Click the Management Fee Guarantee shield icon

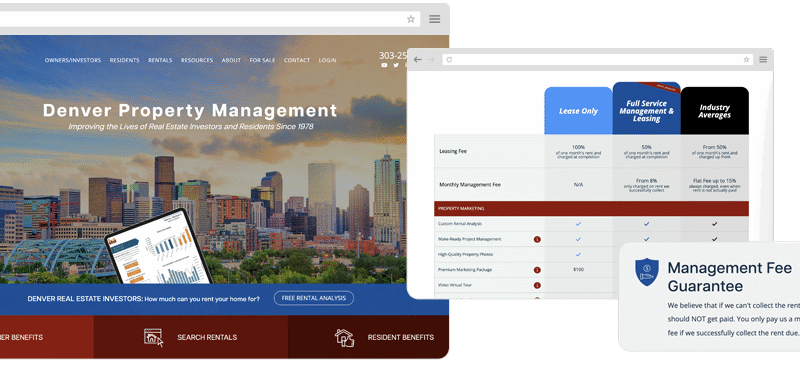coord(646,272)
